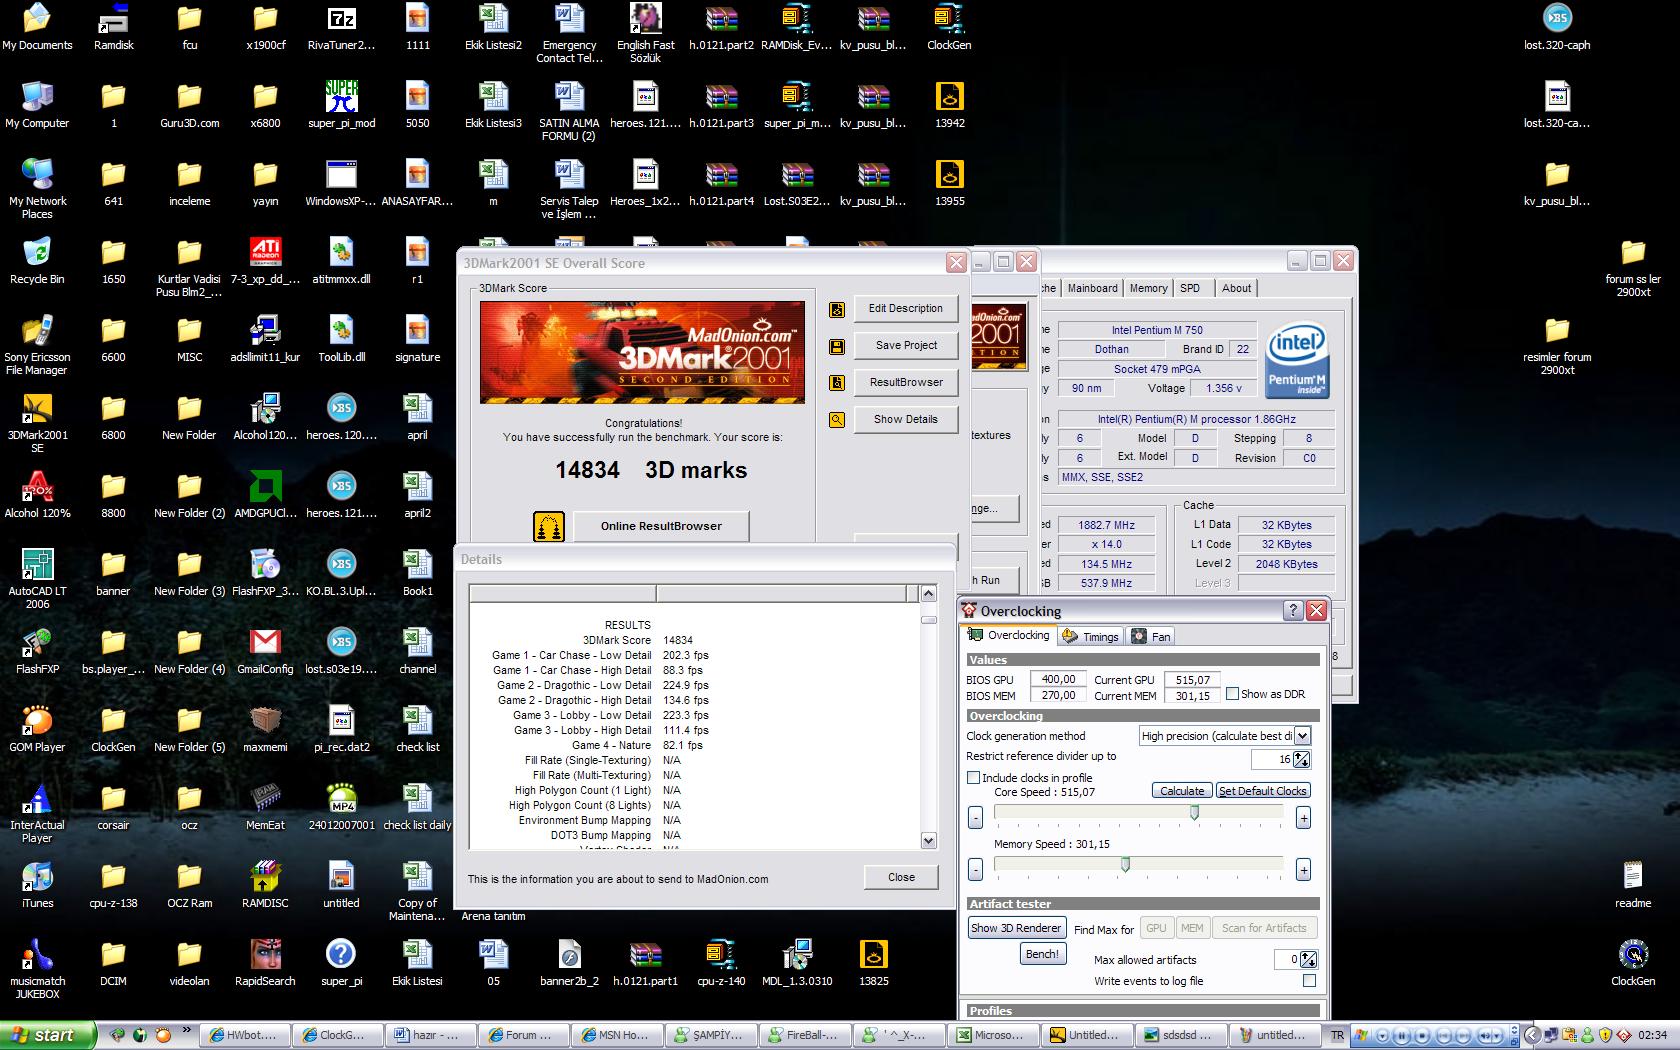Image resolution: width=1680 pixels, height=1050 pixels.
Task: Switch to the Timings tab
Action: coord(1091,636)
